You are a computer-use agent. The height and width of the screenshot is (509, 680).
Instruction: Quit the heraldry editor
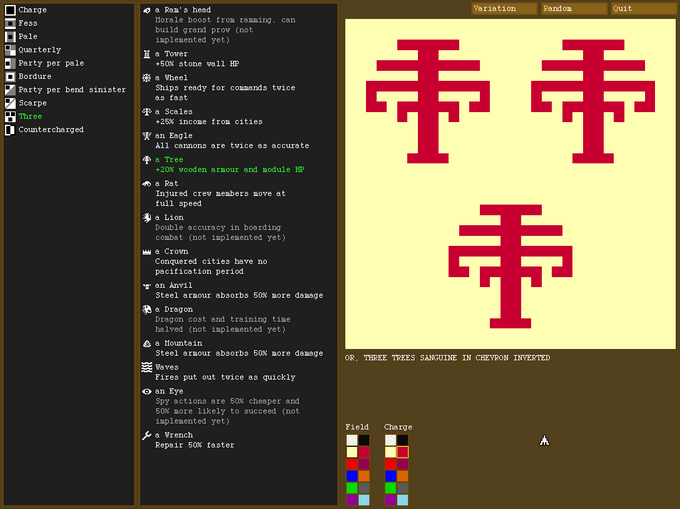point(644,9)
